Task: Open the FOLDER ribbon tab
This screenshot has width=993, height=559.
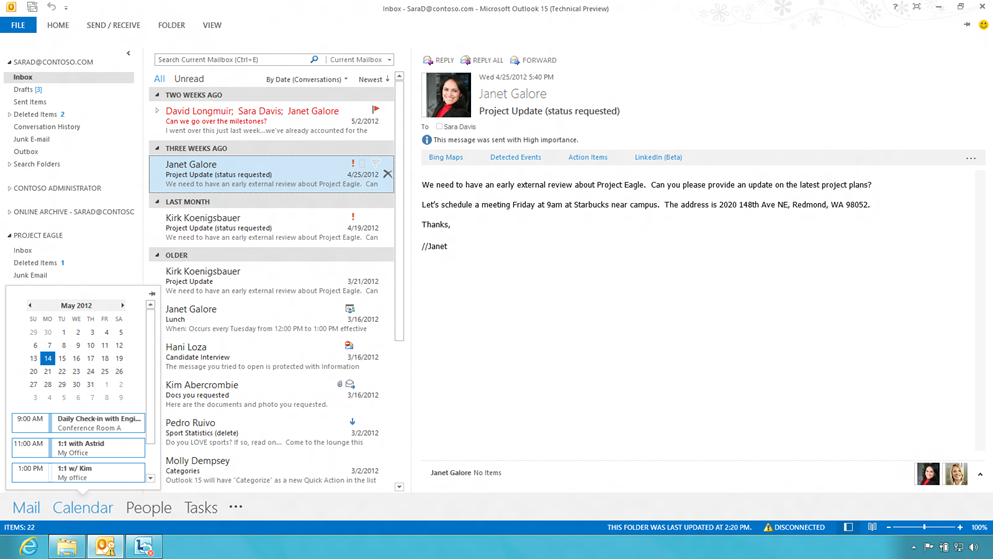Action: tap(172, 25)
